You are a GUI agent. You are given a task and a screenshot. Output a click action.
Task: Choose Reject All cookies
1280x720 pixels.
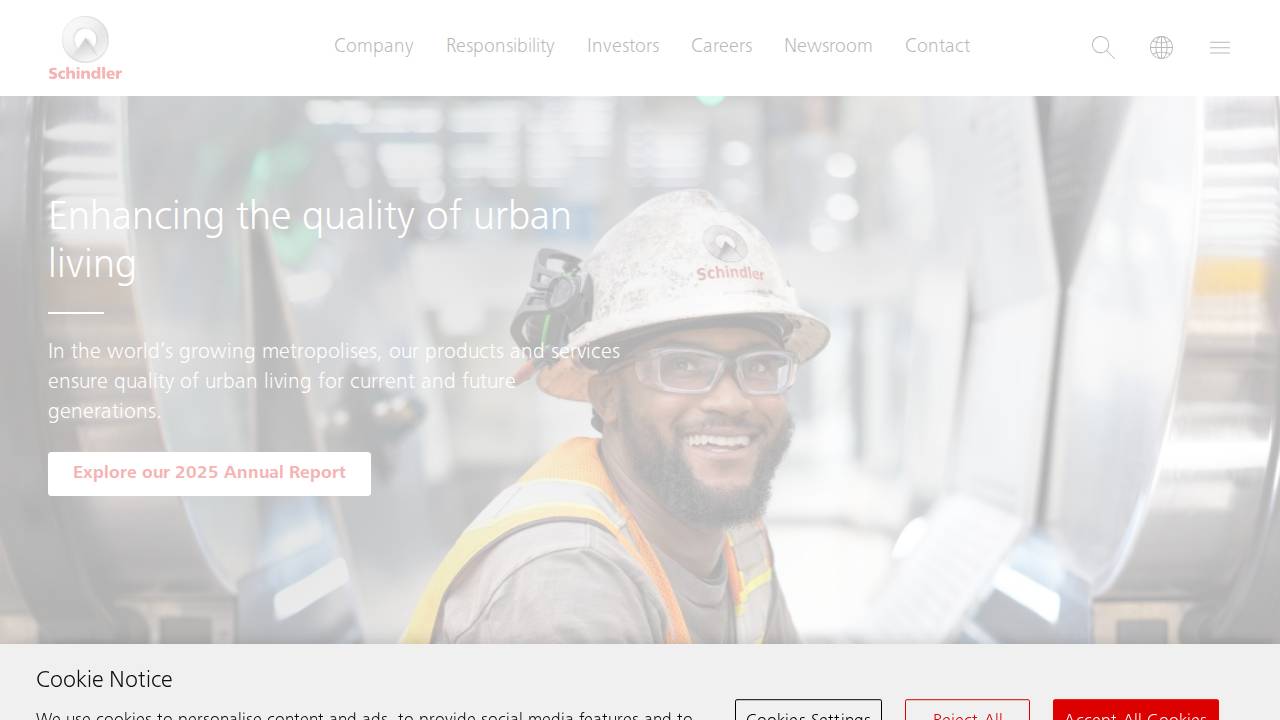coord(967,710)
